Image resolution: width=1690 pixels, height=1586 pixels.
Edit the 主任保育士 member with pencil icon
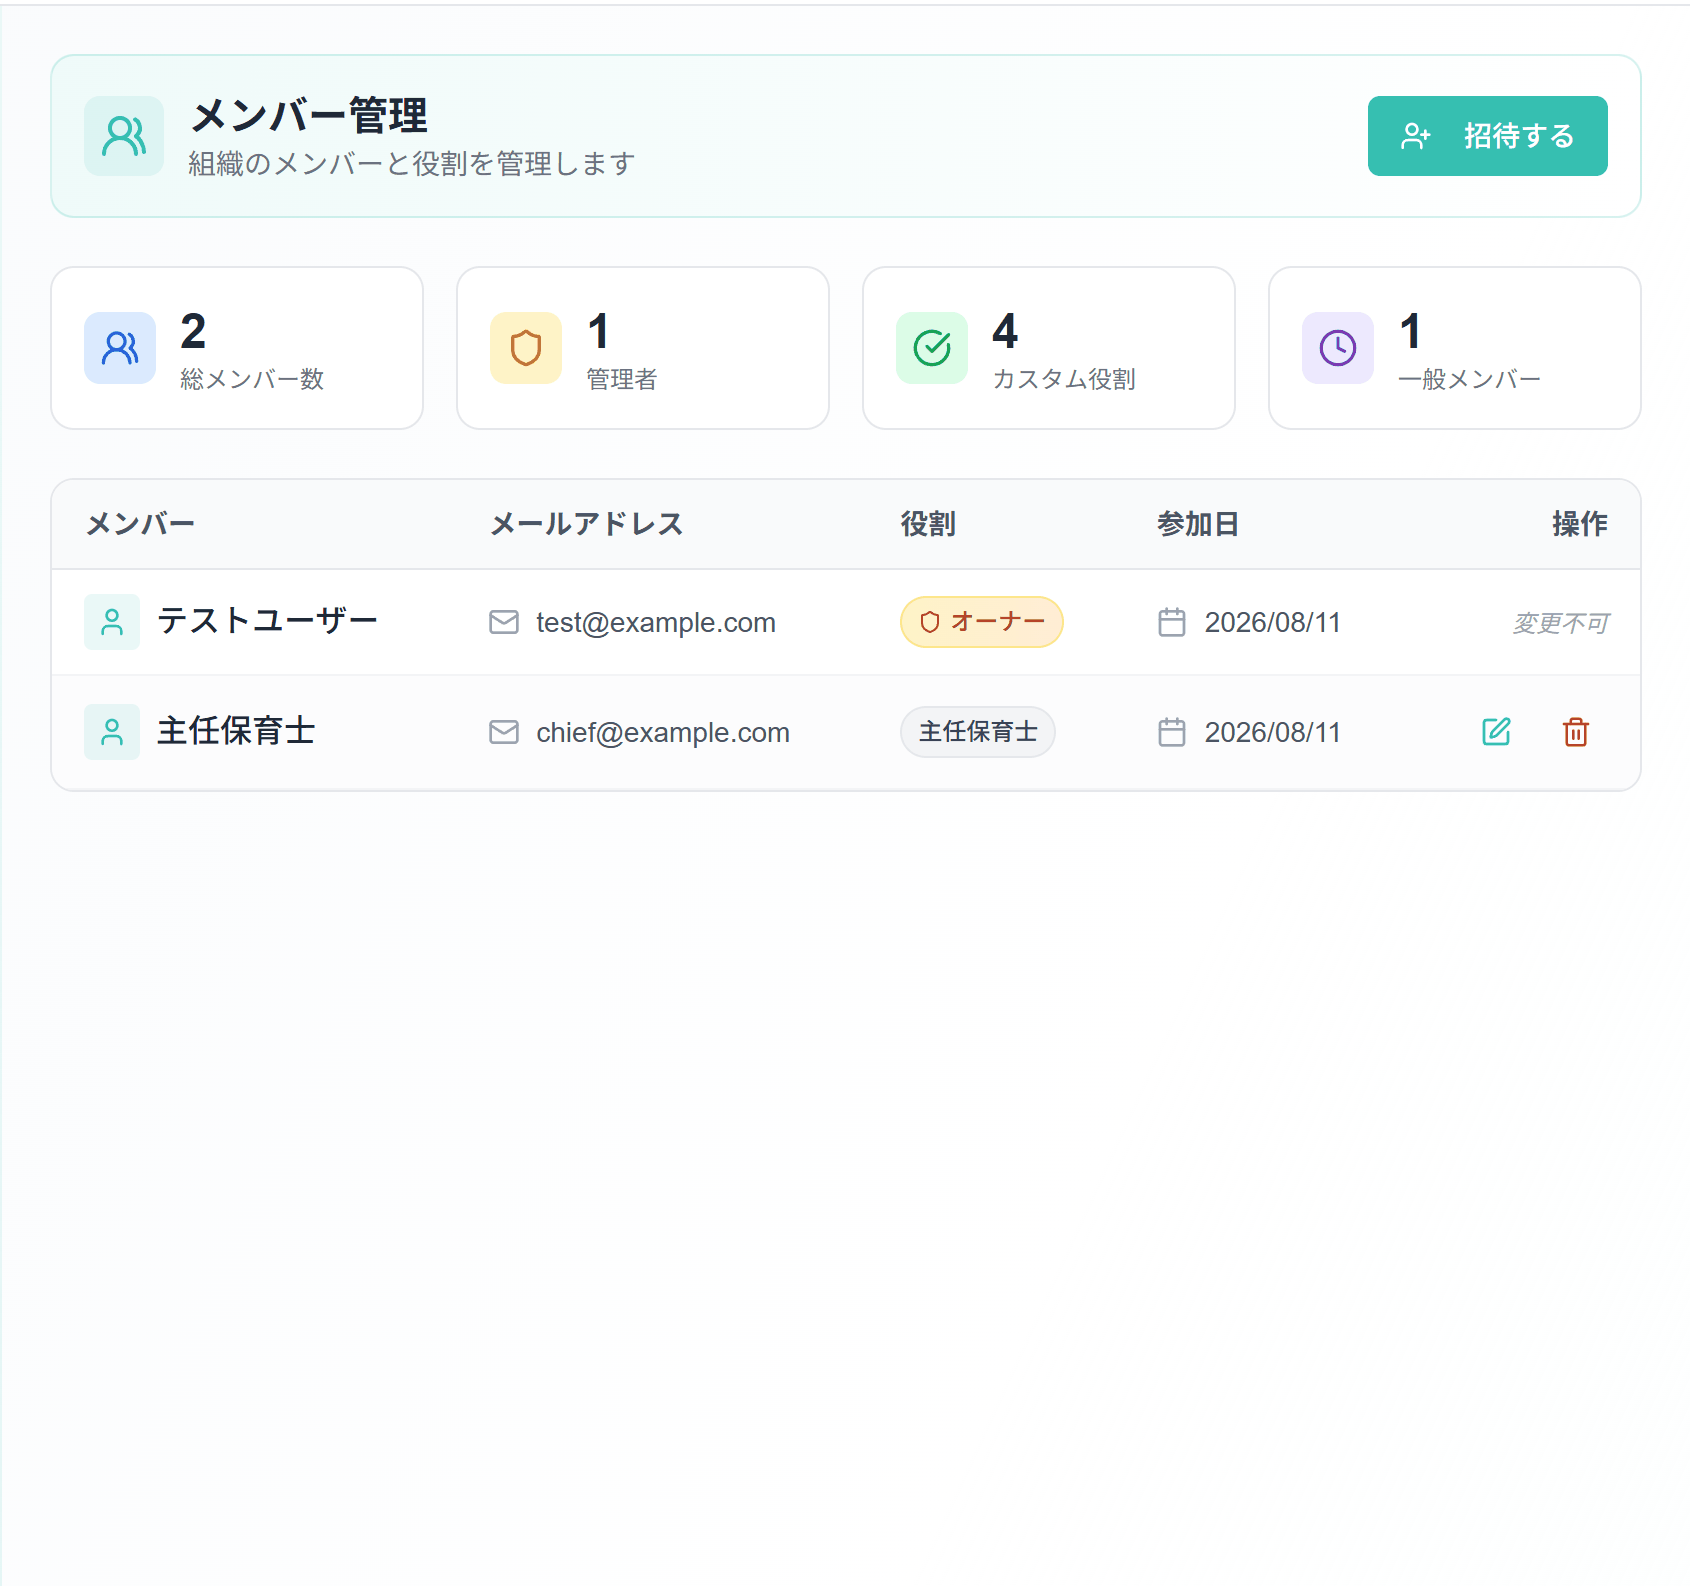[1496, 732]
